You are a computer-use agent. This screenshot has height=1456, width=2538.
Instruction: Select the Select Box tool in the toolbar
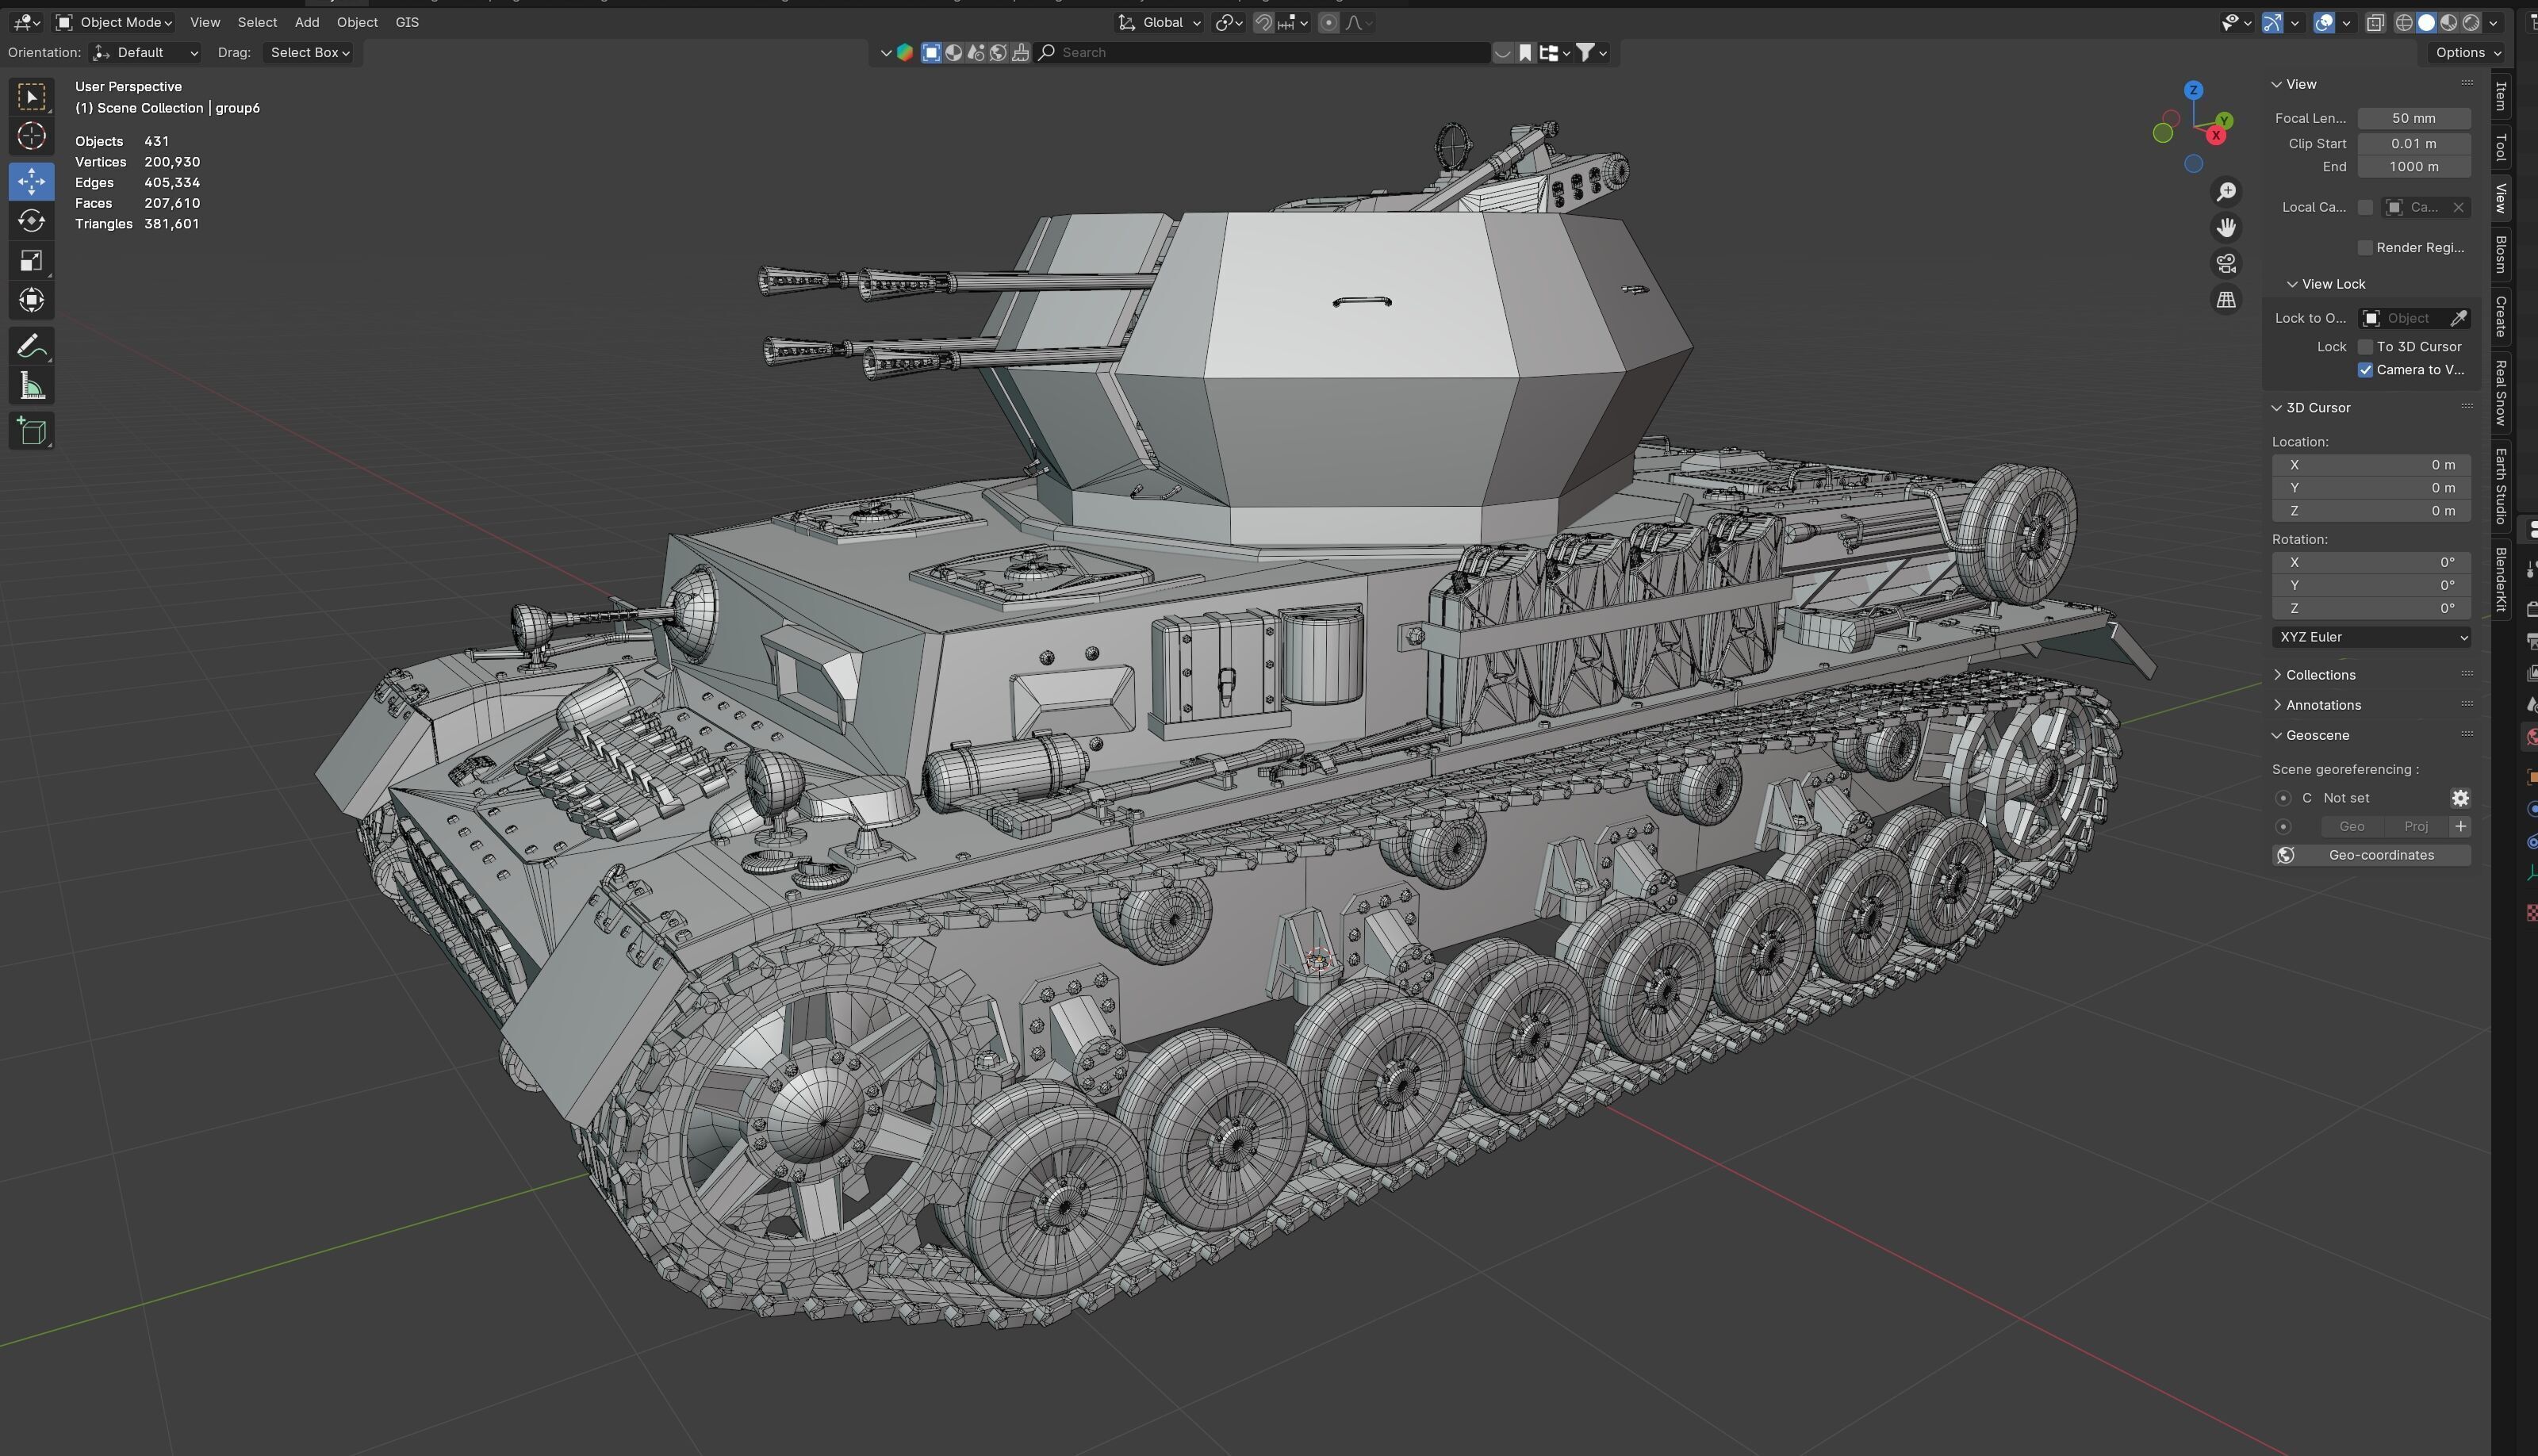[x=31, y=97]
